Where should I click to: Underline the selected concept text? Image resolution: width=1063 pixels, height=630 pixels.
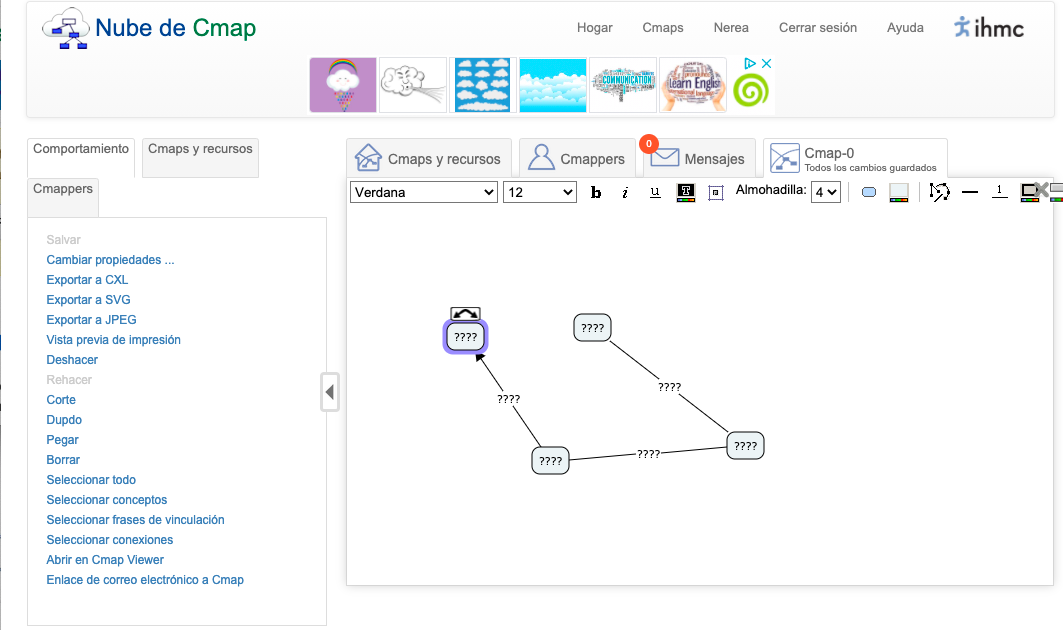pyautogui.click(x=653, y=192)
